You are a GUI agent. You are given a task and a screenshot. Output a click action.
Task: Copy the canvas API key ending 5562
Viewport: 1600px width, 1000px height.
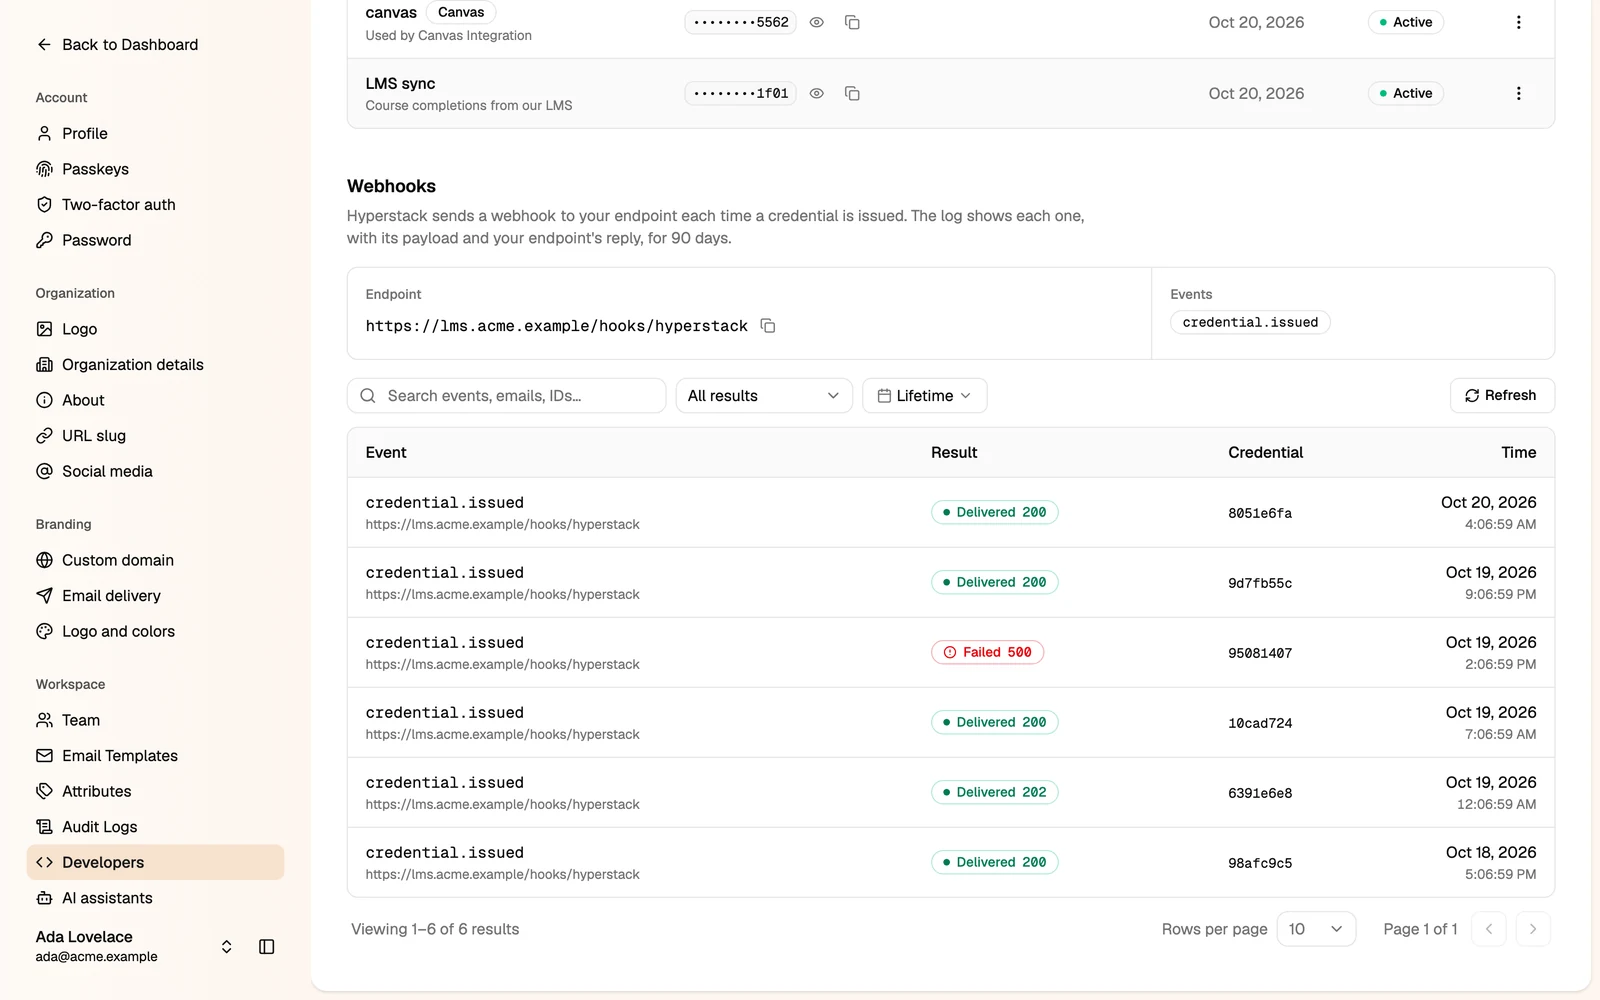click(852, 22)
